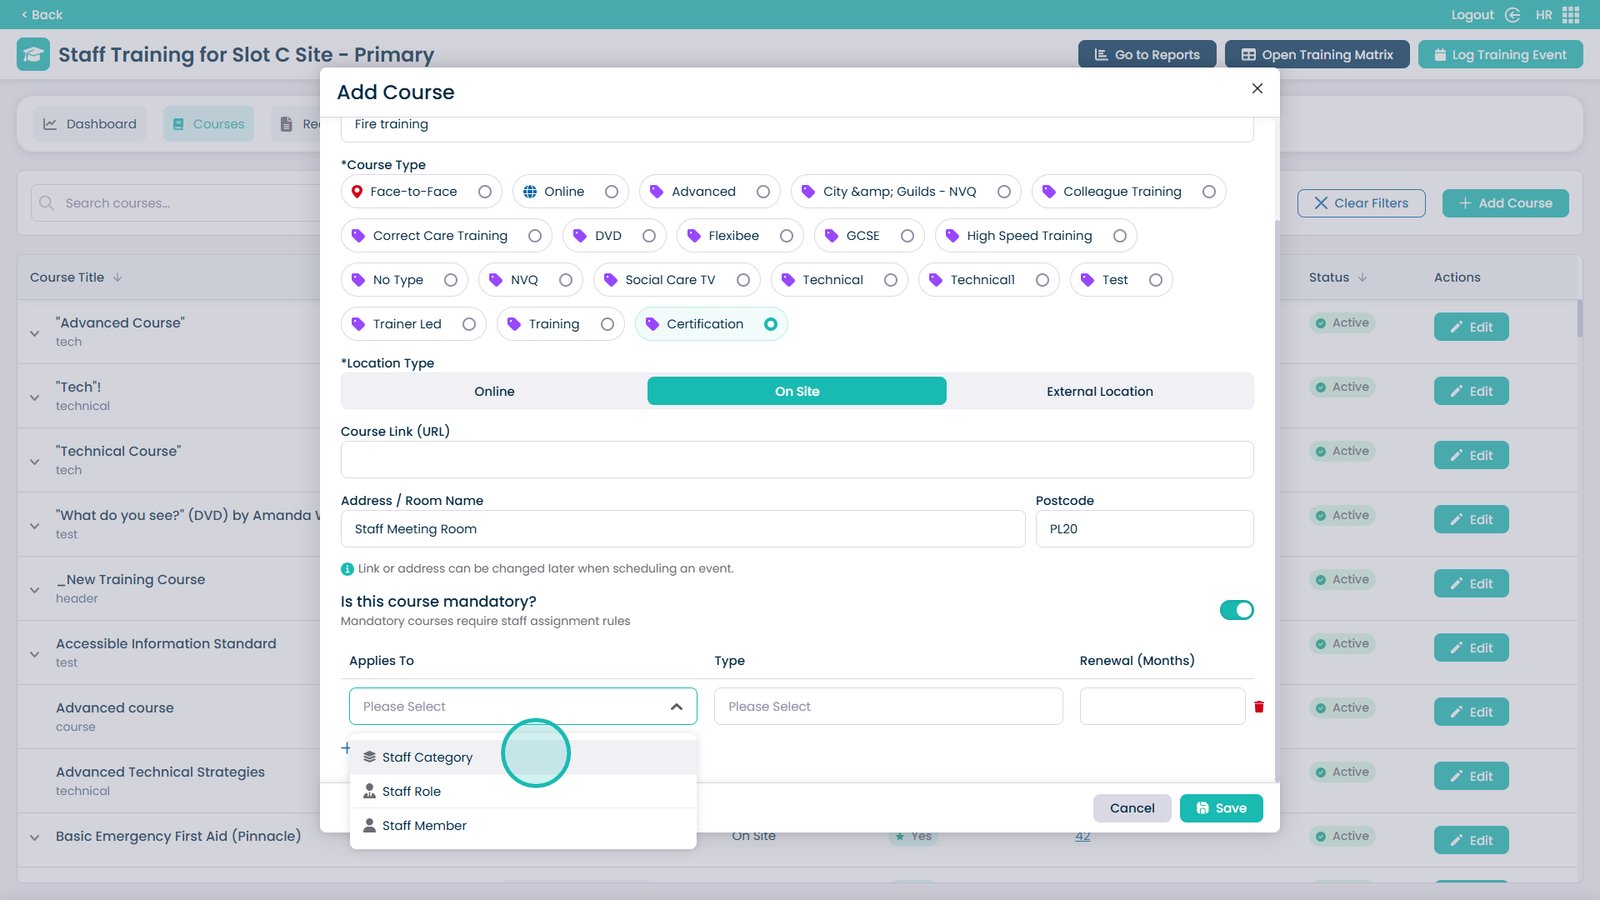Expand Accessible Information Standard row

35,653
